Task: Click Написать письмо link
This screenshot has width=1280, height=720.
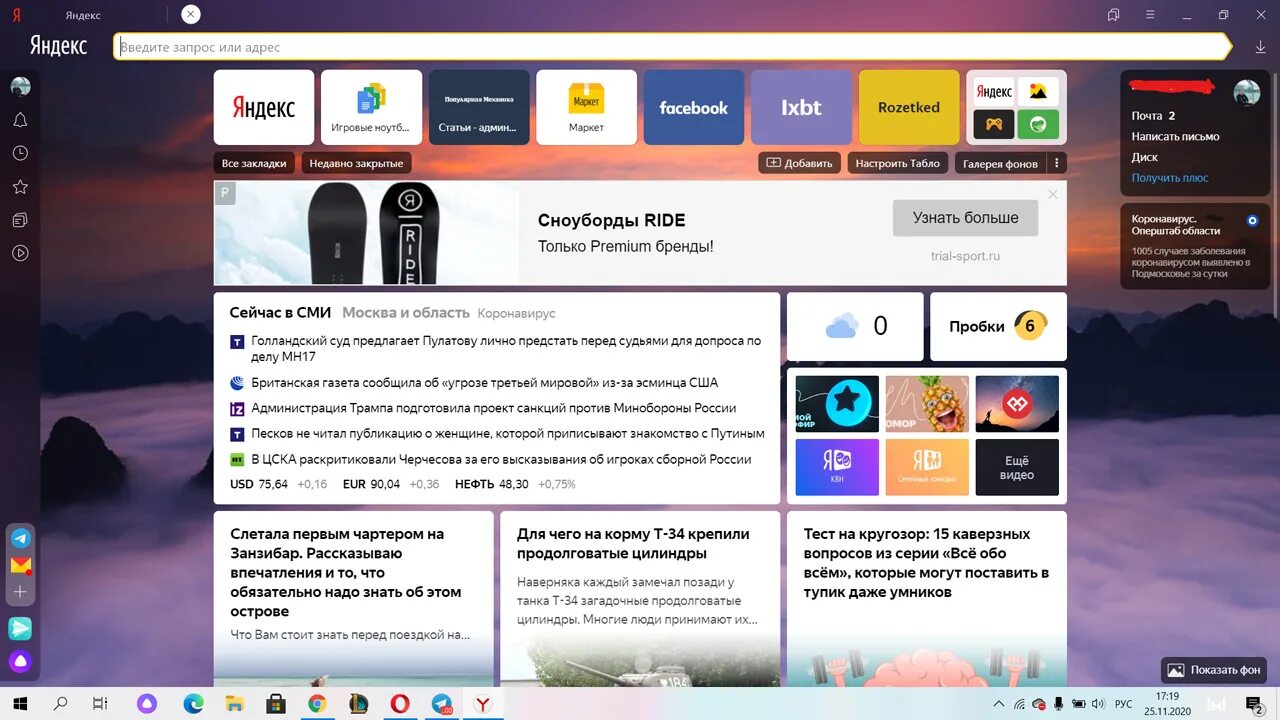Action: click(1175, 136)
